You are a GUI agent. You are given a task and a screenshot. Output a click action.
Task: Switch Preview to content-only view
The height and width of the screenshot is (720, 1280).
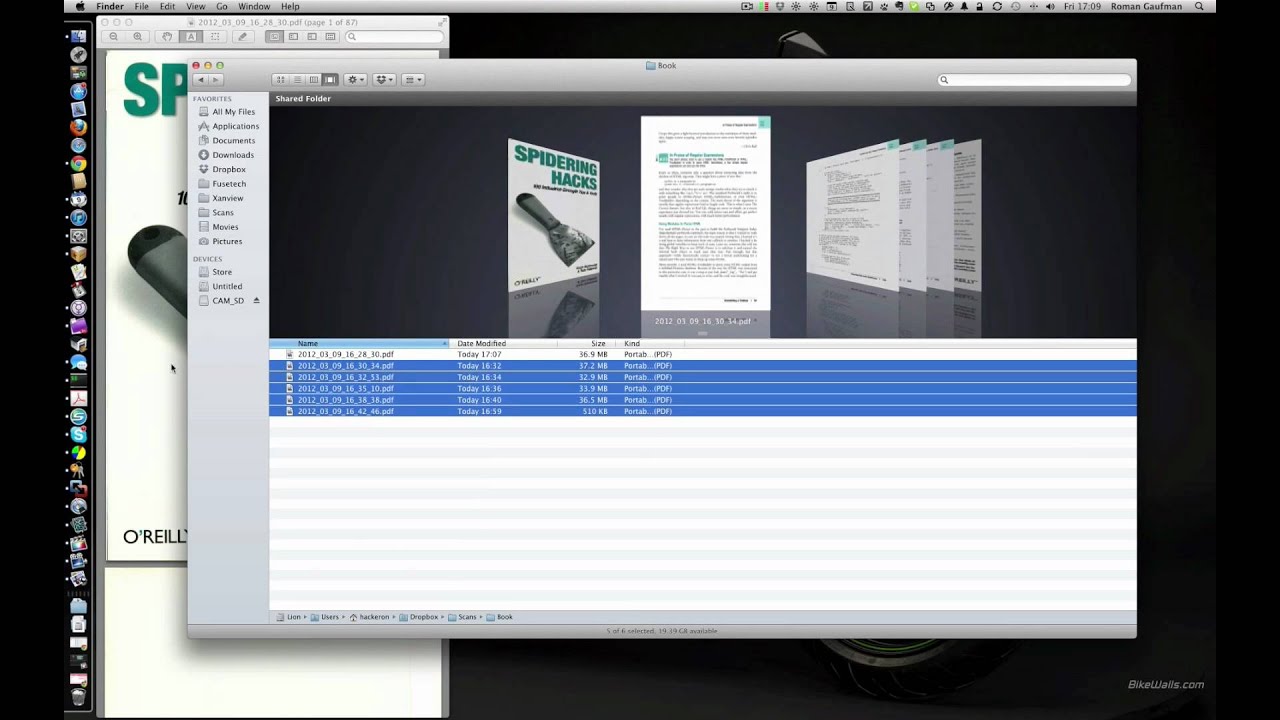point(274,37)
